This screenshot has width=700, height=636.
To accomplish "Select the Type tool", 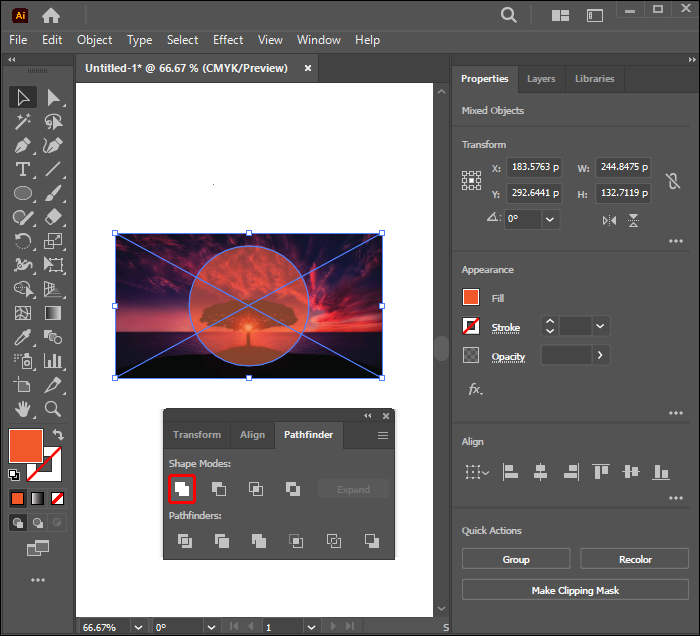I will pos(23,169).
